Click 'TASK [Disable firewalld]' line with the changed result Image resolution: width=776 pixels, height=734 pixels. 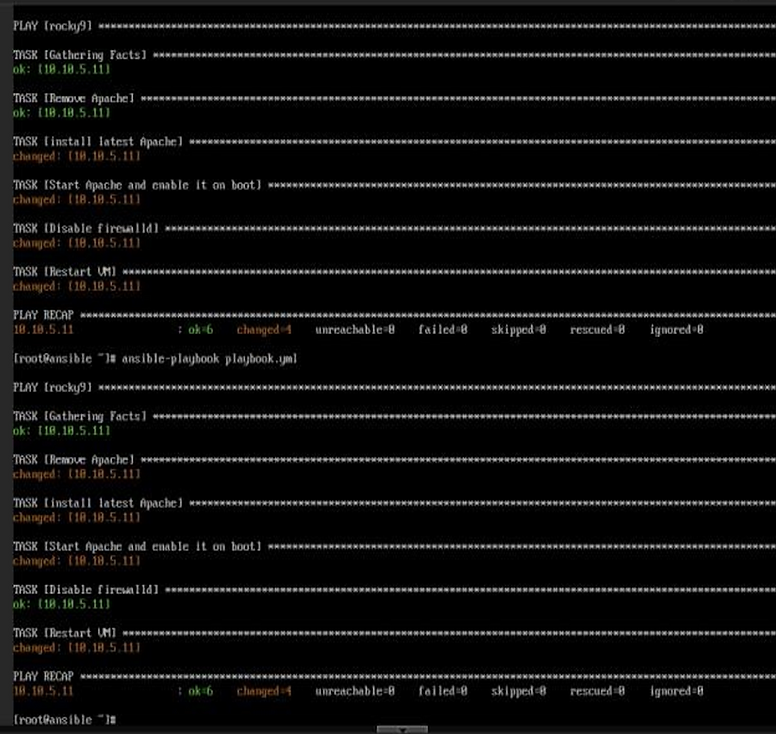tap(86, 229)
